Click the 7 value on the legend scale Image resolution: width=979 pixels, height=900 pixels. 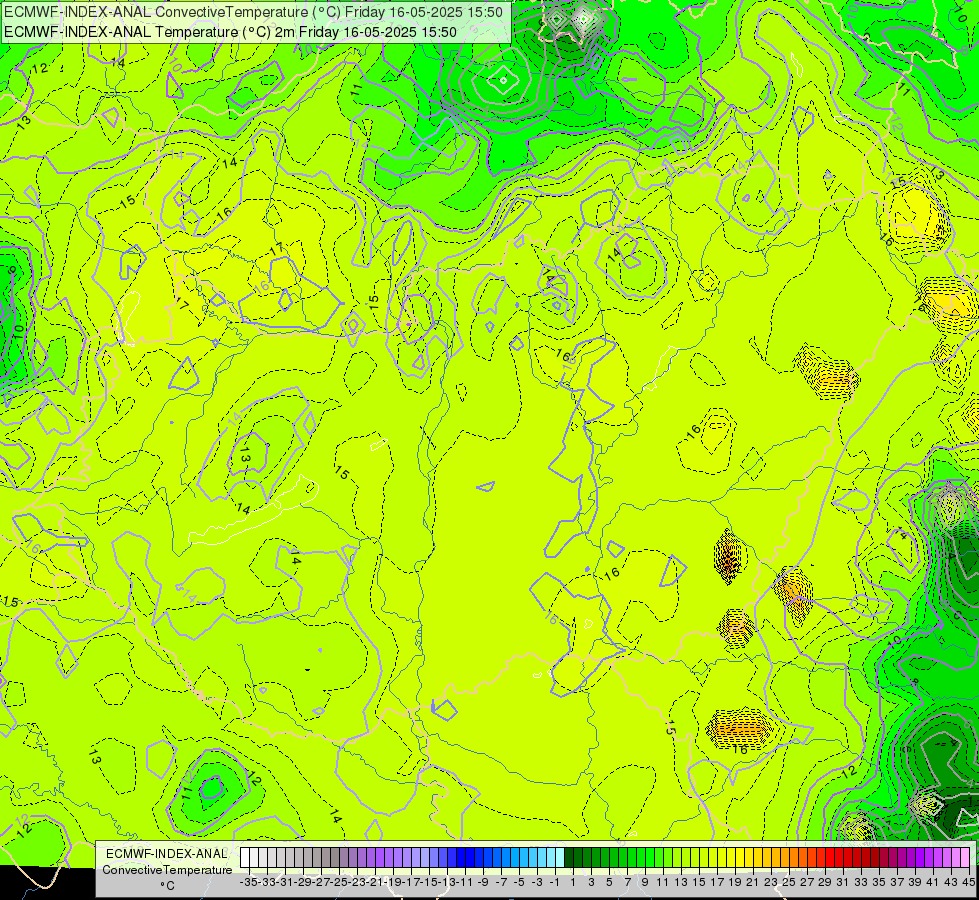[x=627, y=883]
